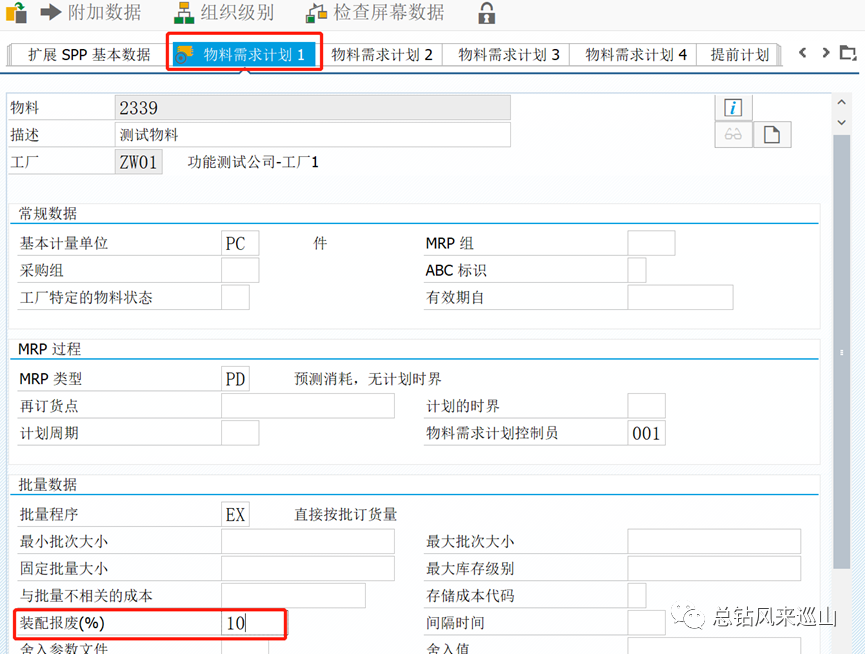Click the blank document icon
Viewport: 865px width, 654px height.
pos(771,134)
